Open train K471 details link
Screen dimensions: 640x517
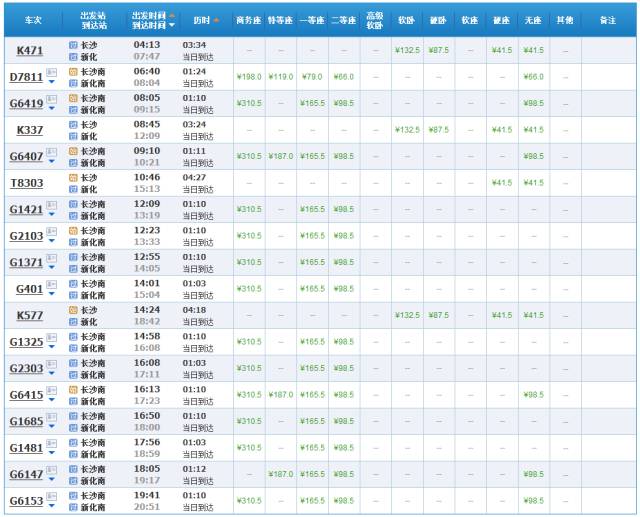(29, 51)
